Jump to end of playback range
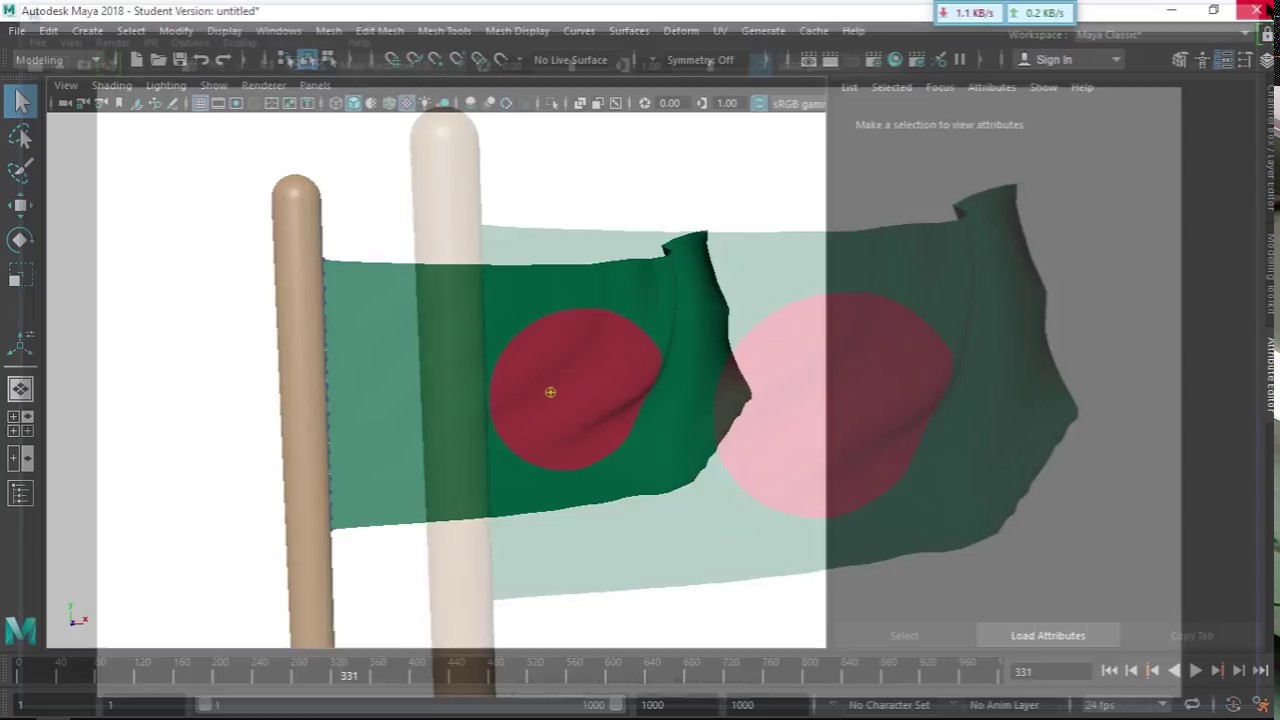The height and width of the screenshot is (720, 1280). 1261,671
